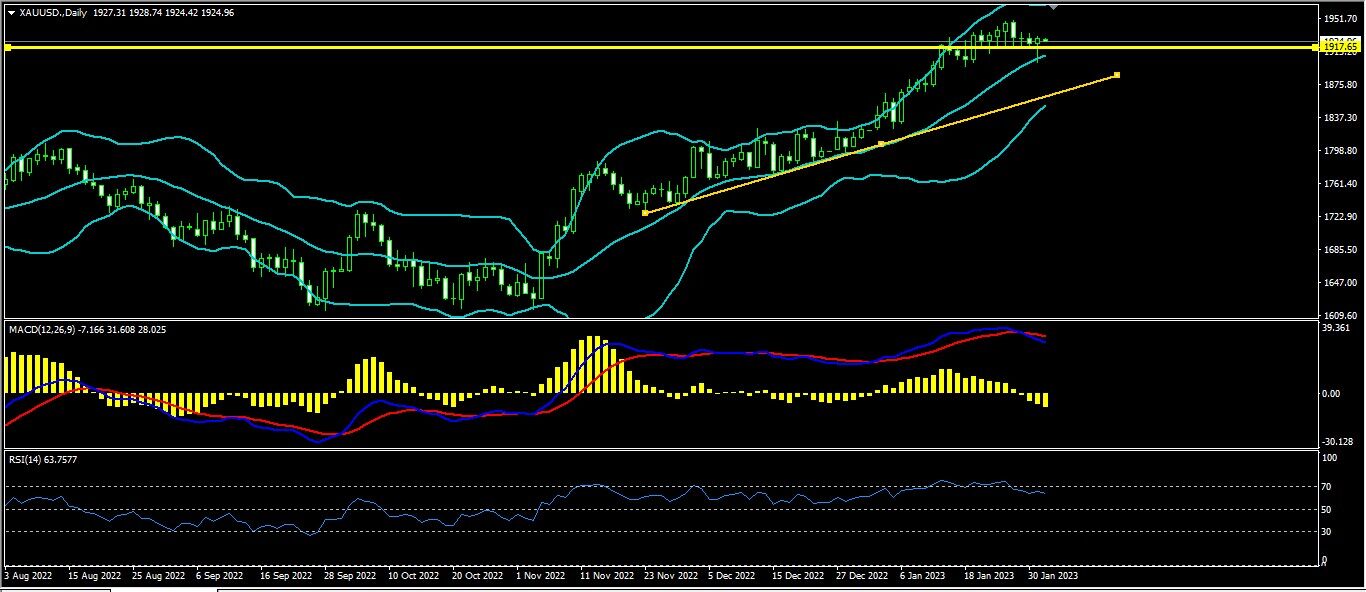Click the gray chart shift triangle marker
This screenshot has width=1366, height=592.
1053,6
